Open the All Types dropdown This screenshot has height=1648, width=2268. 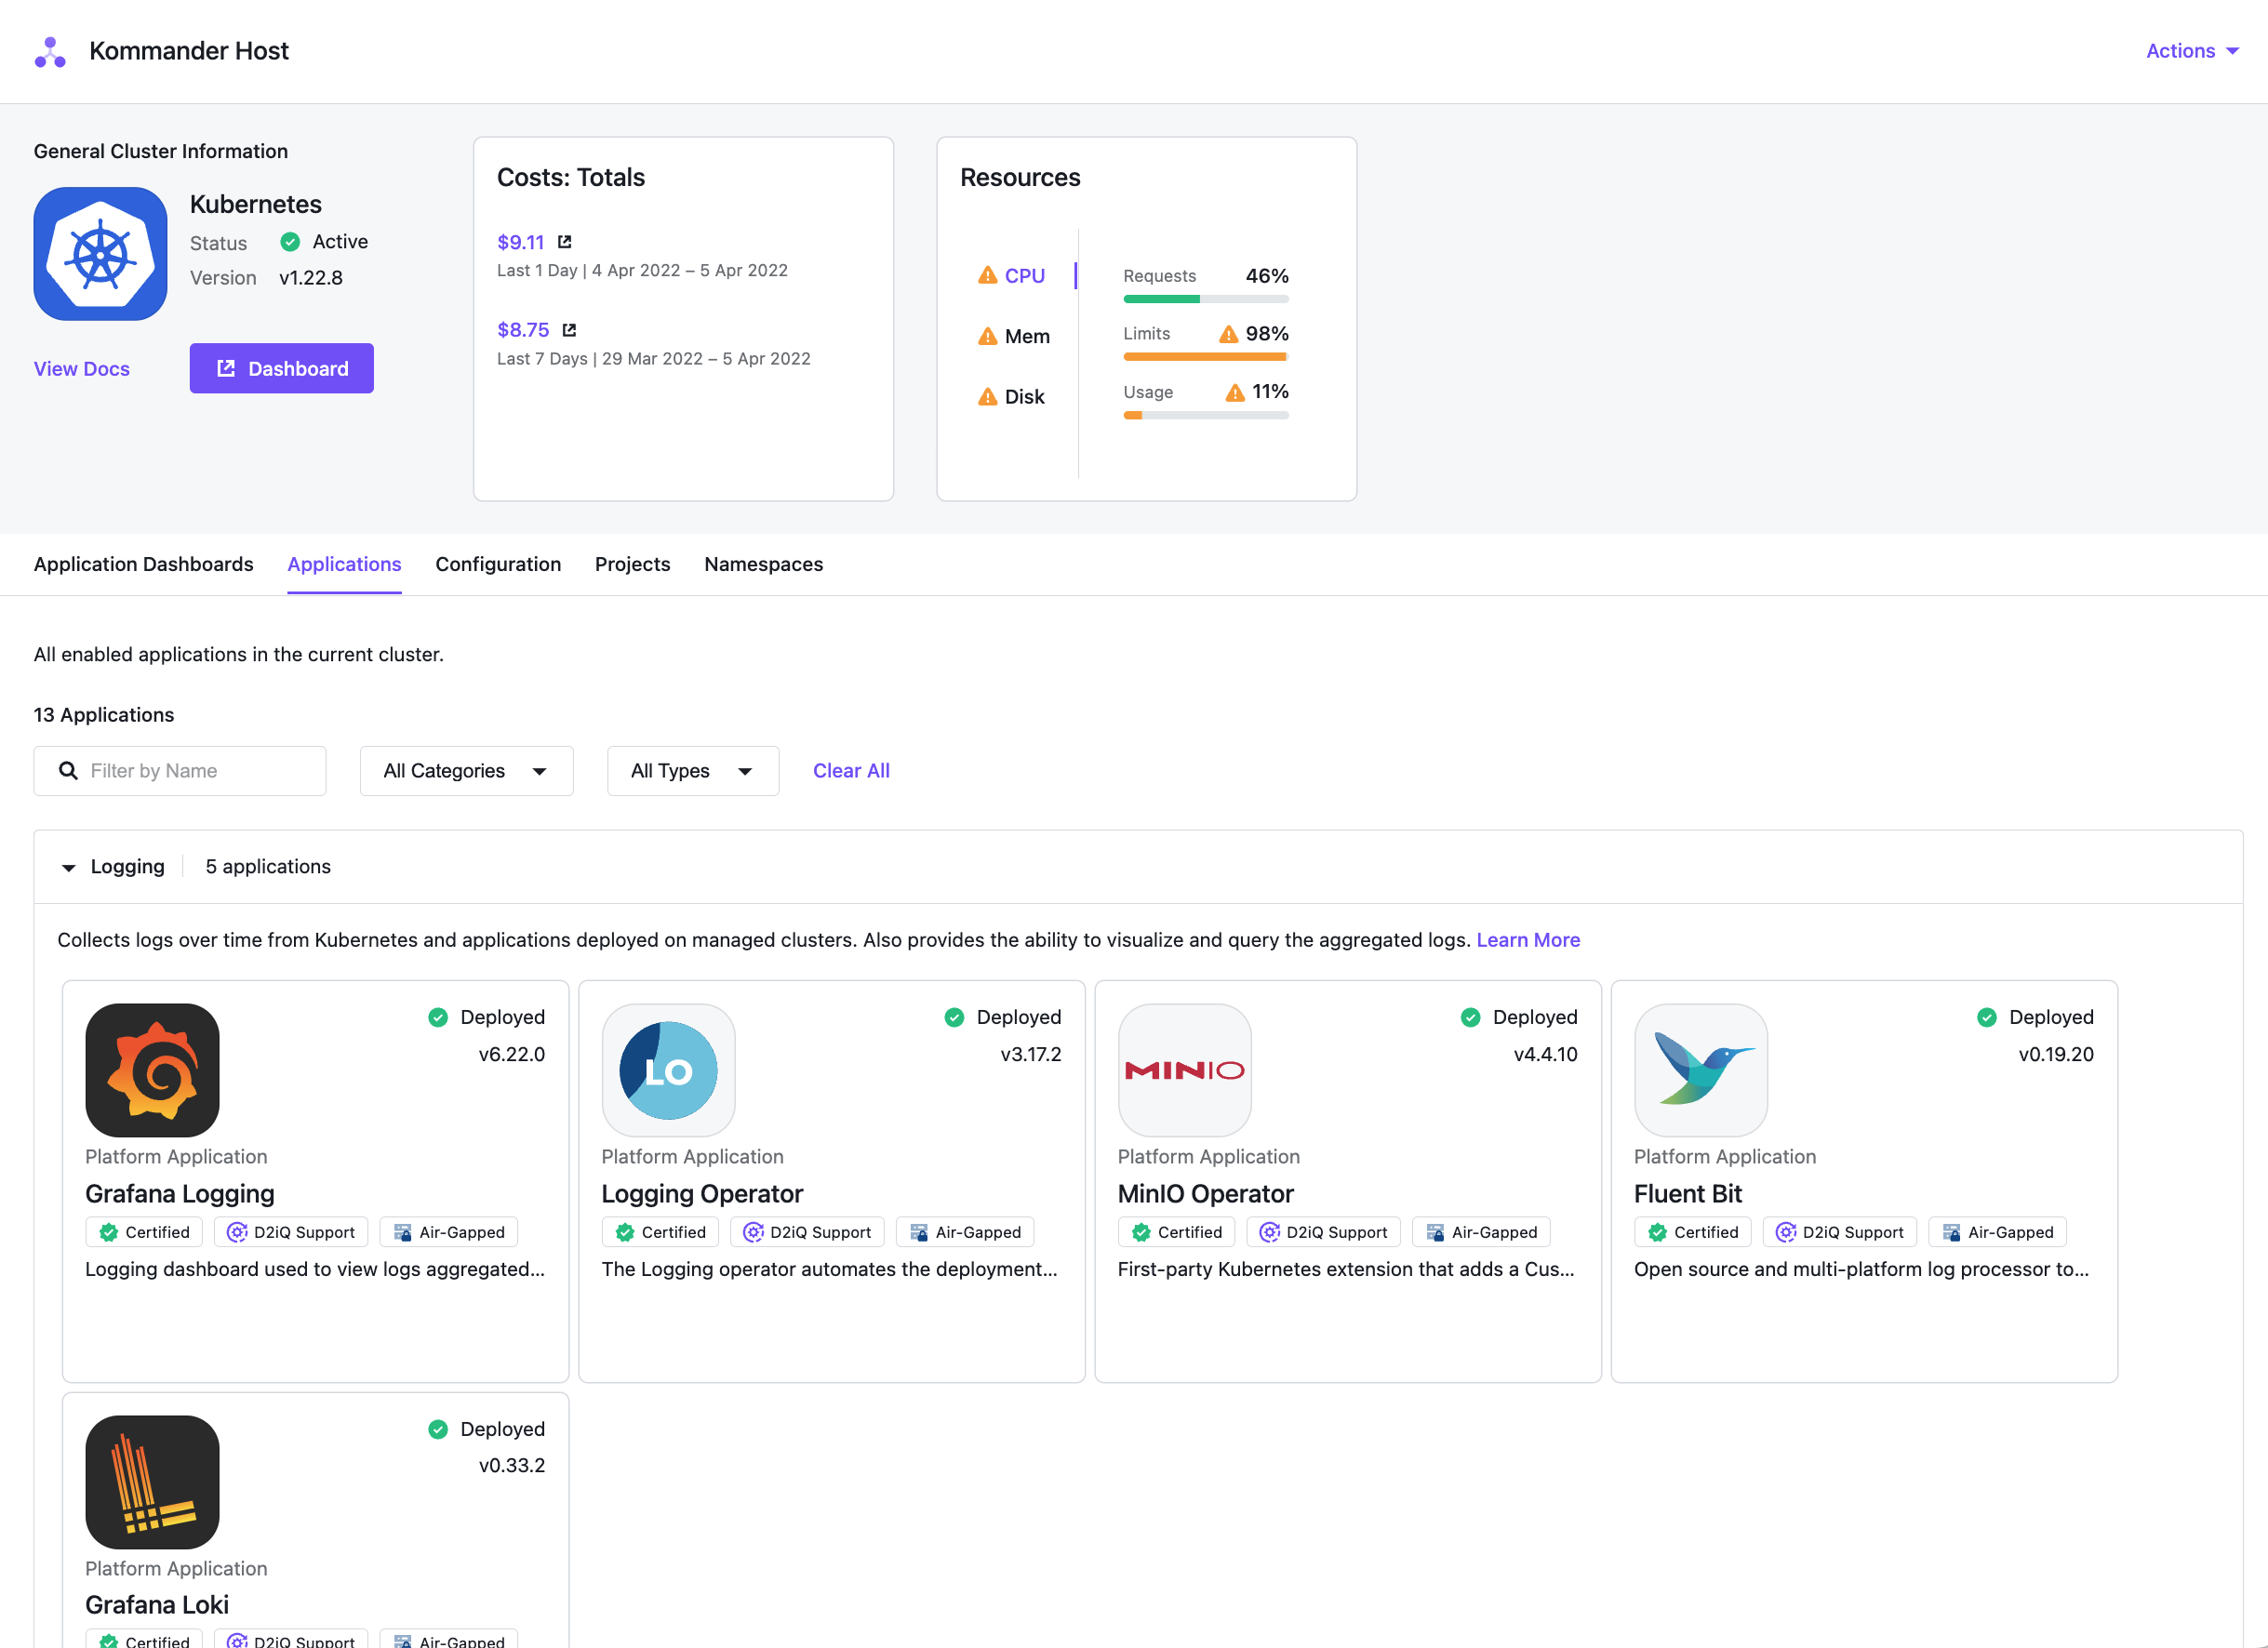[693, 771]
